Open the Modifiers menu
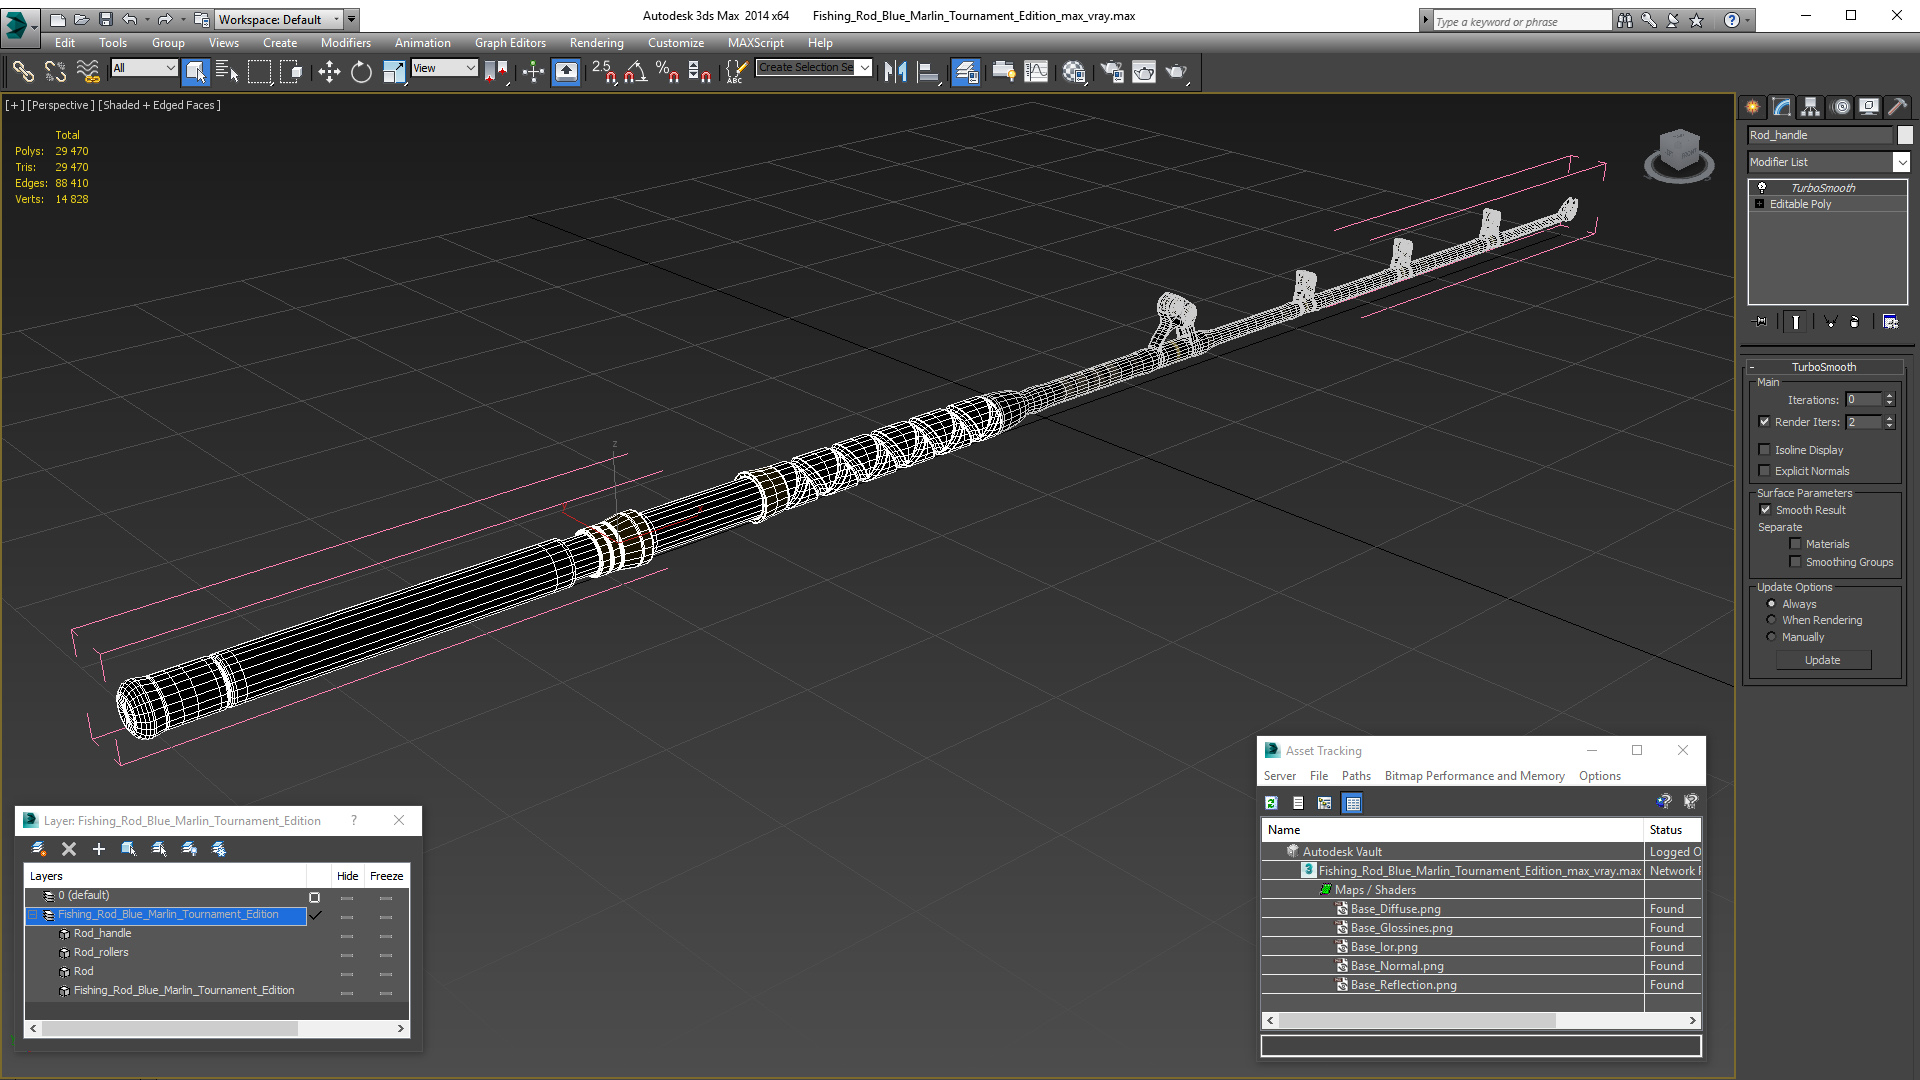The width and height of the screenshot is (1920, 1080). pos(345,43)
